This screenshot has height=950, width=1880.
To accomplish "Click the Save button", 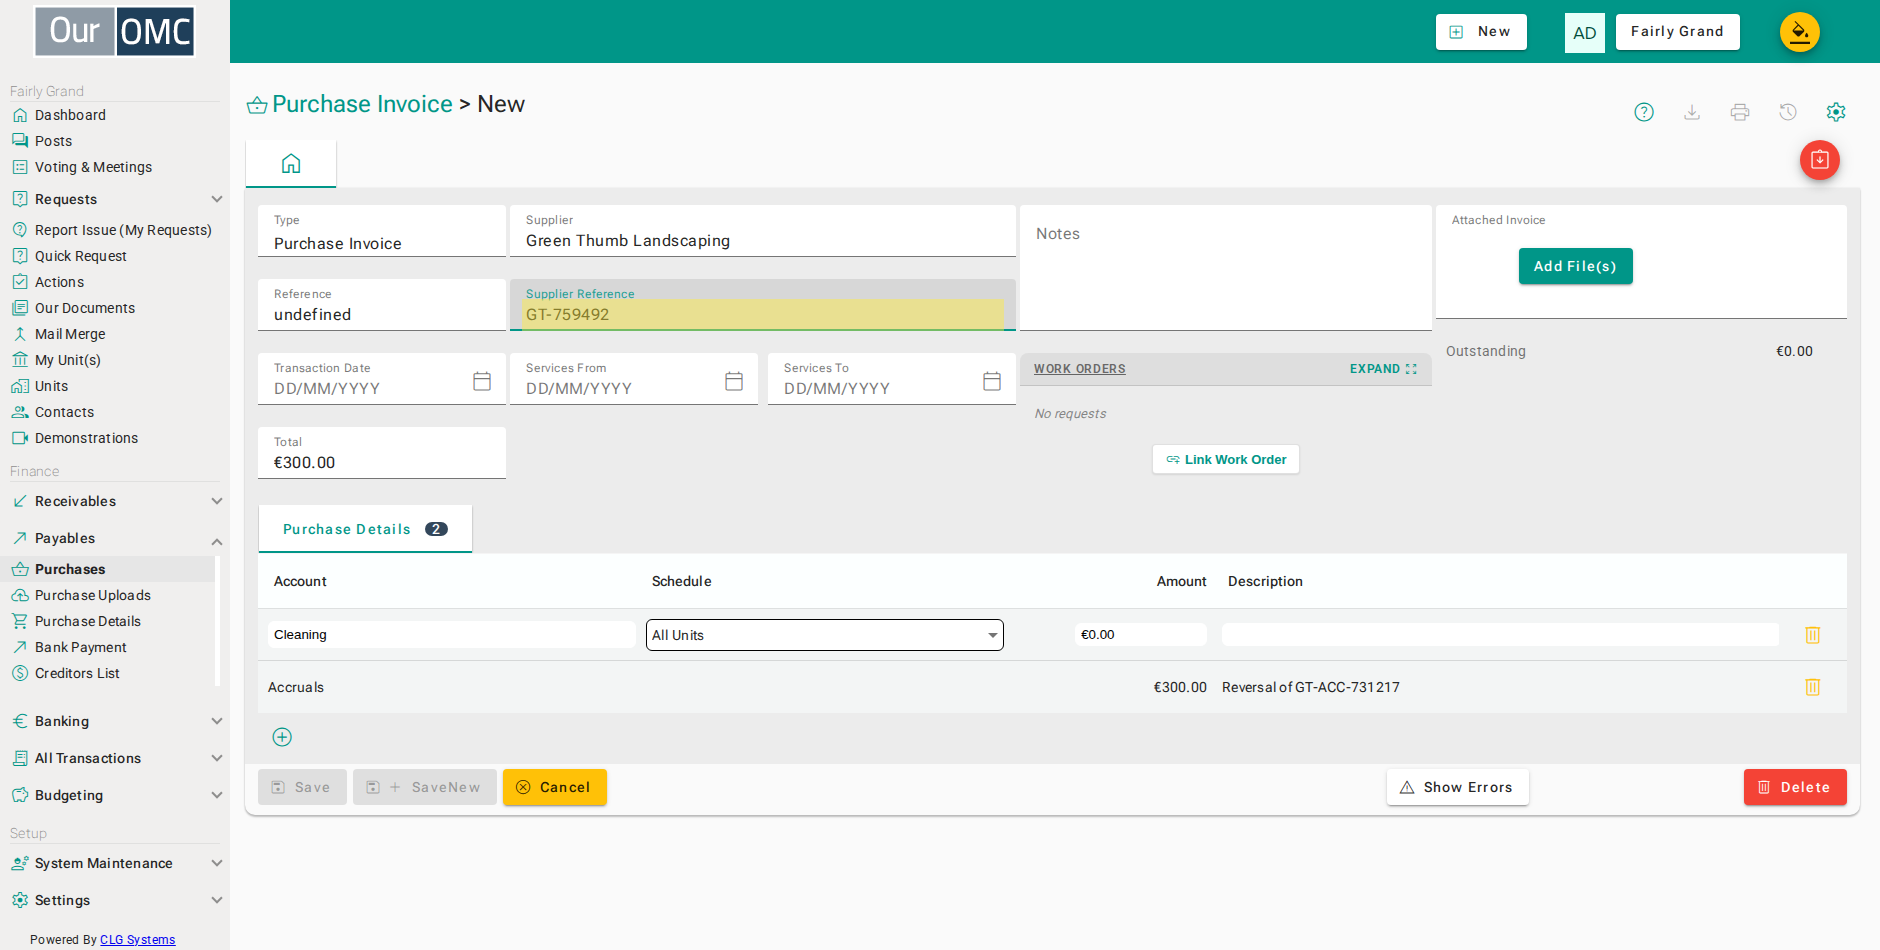I will tap(302, 787).
